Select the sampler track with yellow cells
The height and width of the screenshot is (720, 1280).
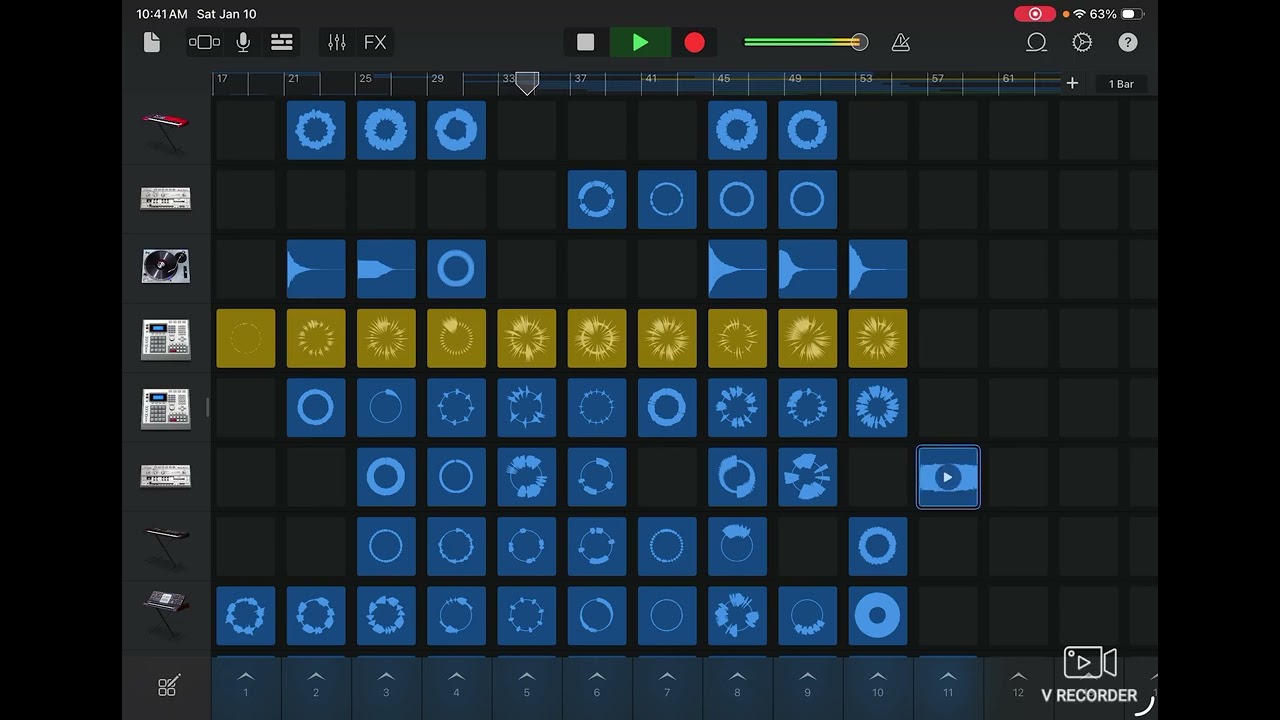coord(165,338)
